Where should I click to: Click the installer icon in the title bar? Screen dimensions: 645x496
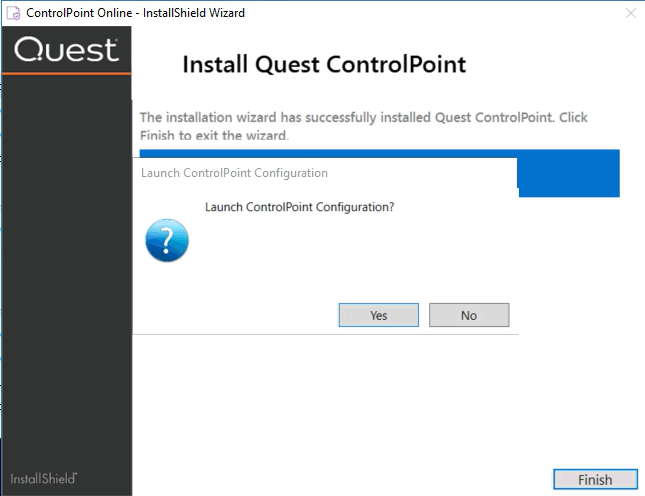(14, 13)
